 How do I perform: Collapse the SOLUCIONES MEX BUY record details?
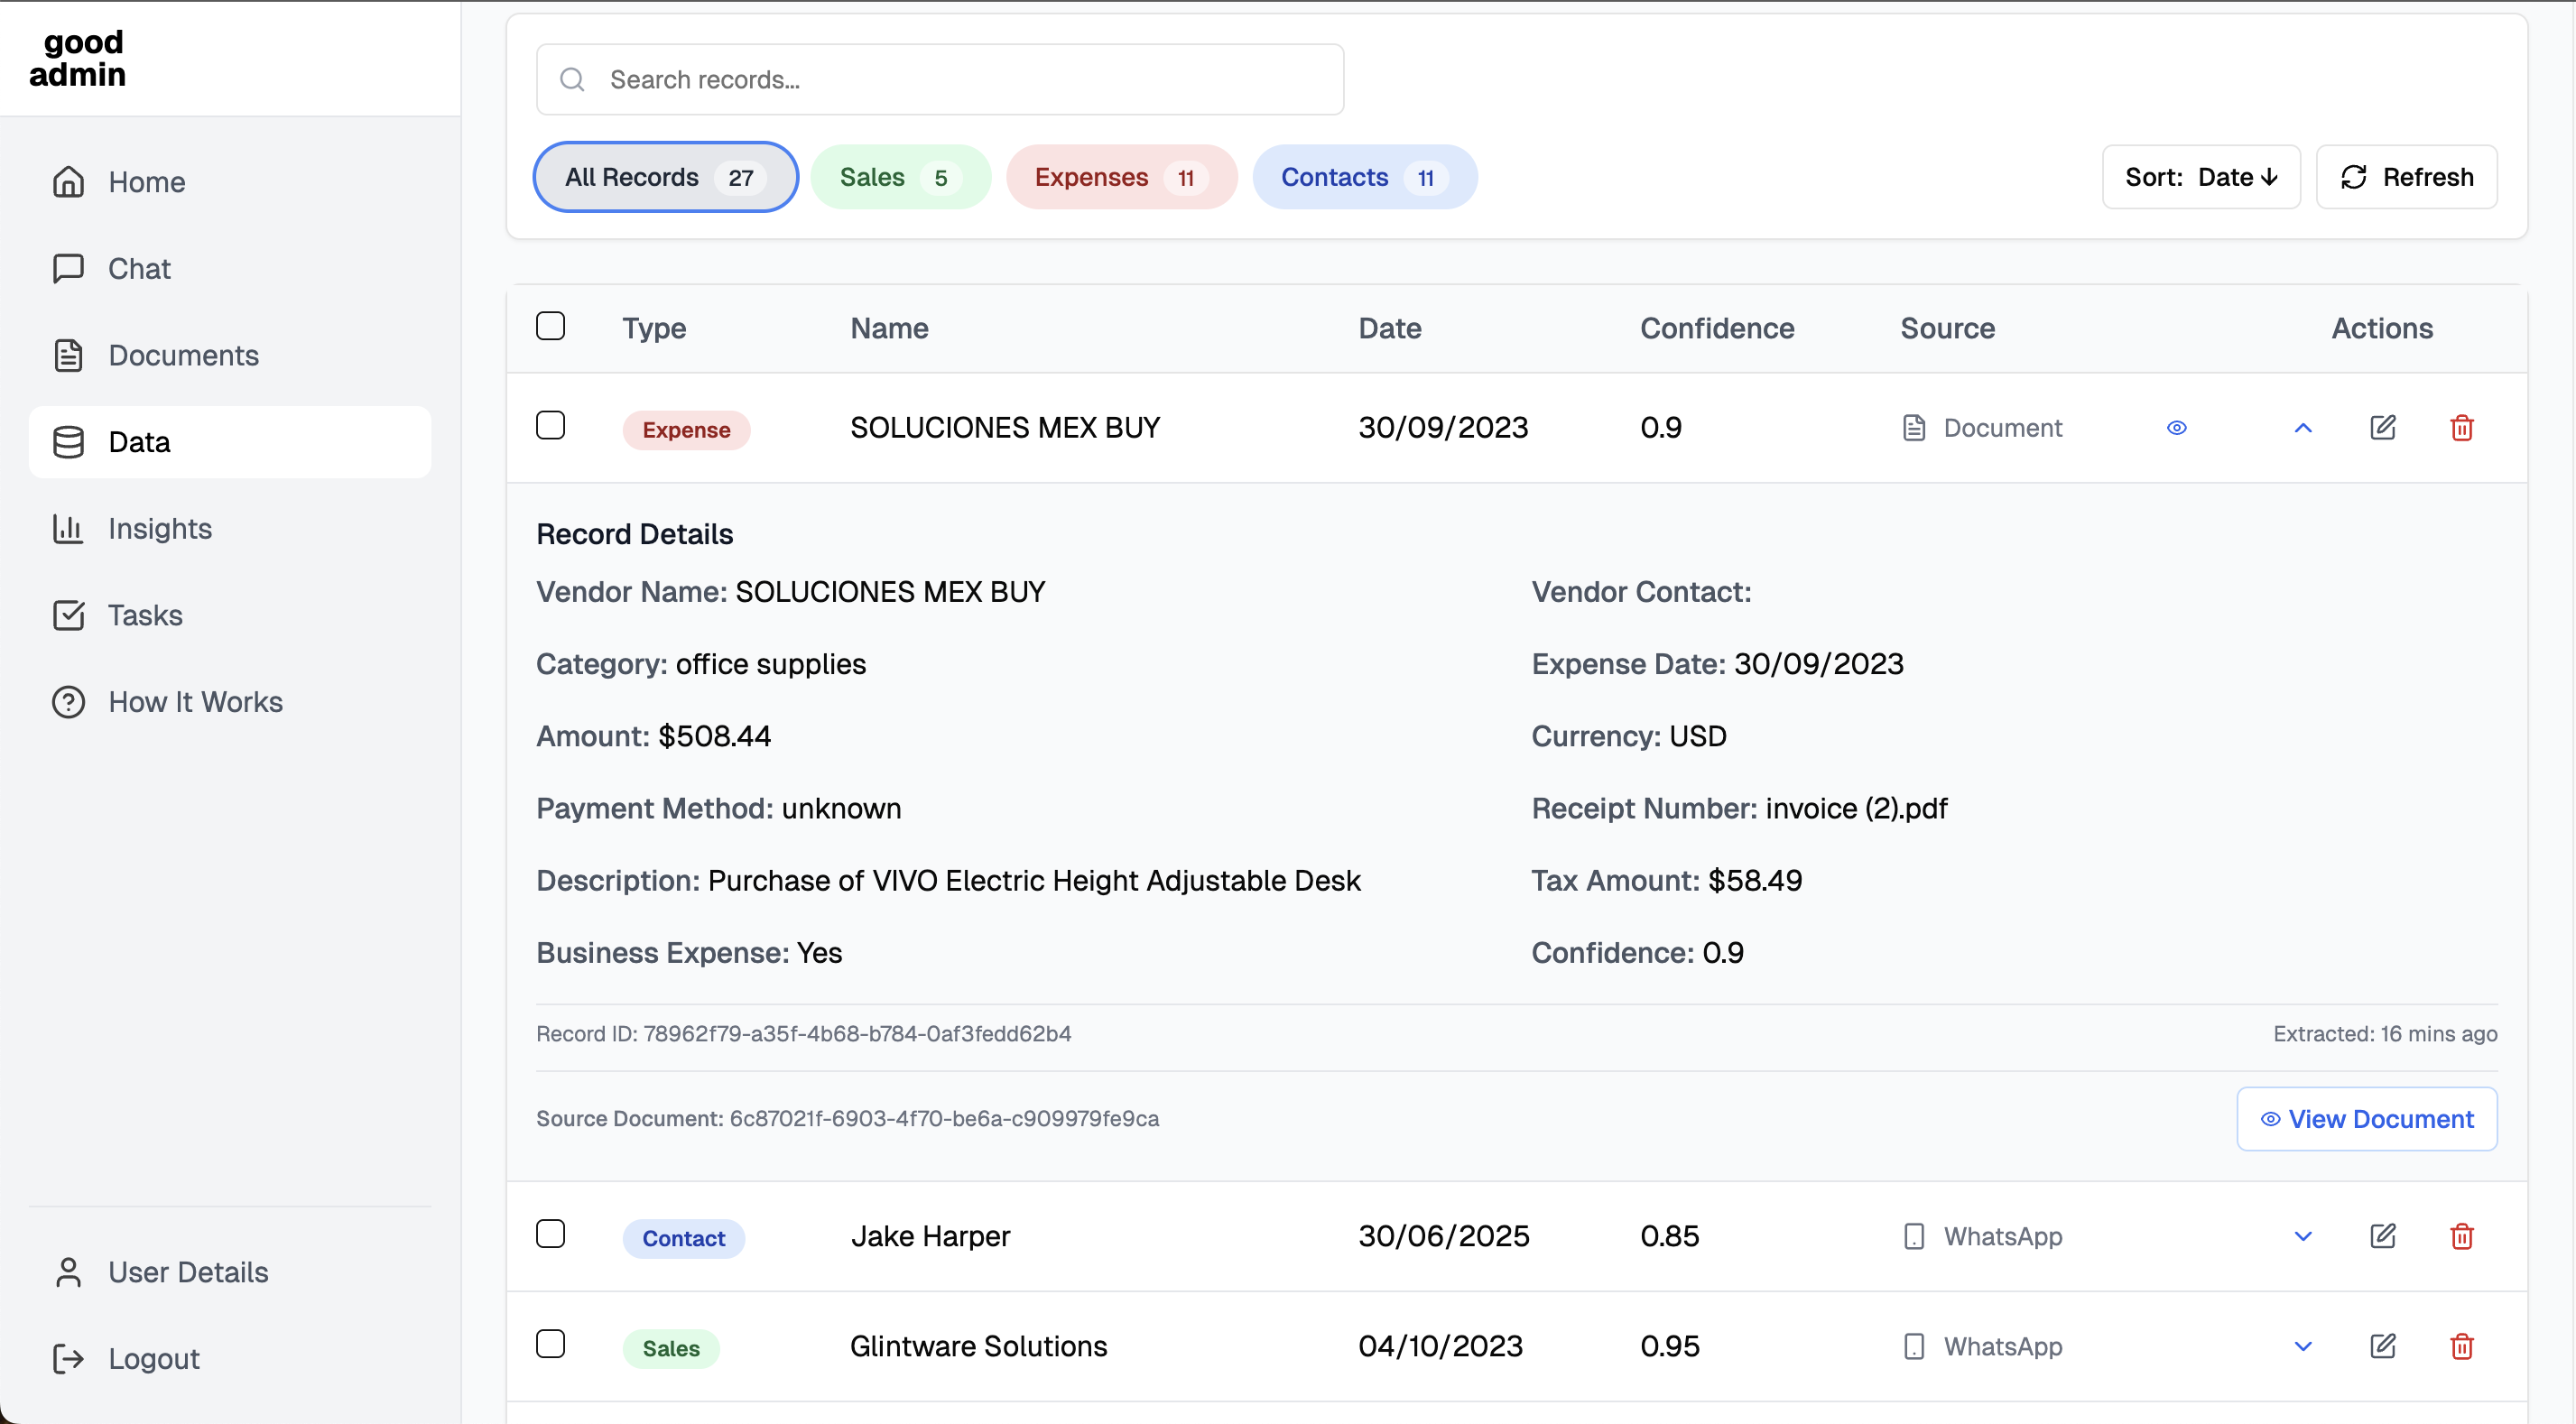tap(2302, 428)
